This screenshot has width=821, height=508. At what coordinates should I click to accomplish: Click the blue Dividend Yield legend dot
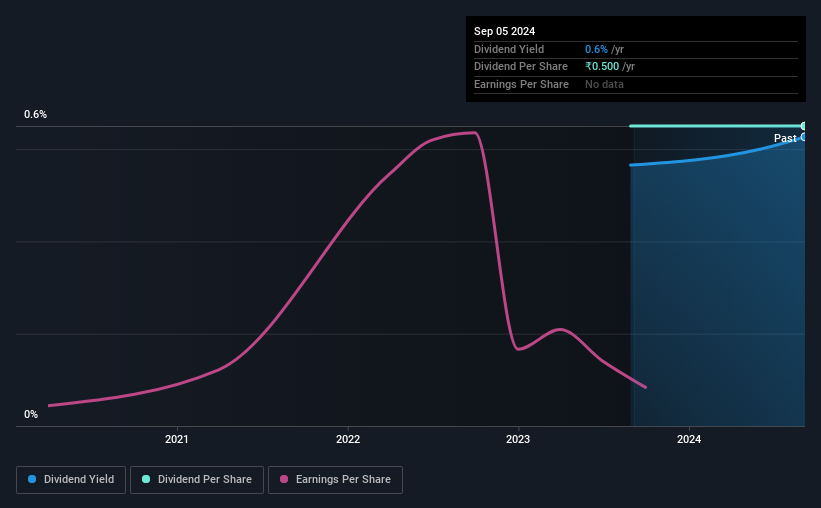32,479
